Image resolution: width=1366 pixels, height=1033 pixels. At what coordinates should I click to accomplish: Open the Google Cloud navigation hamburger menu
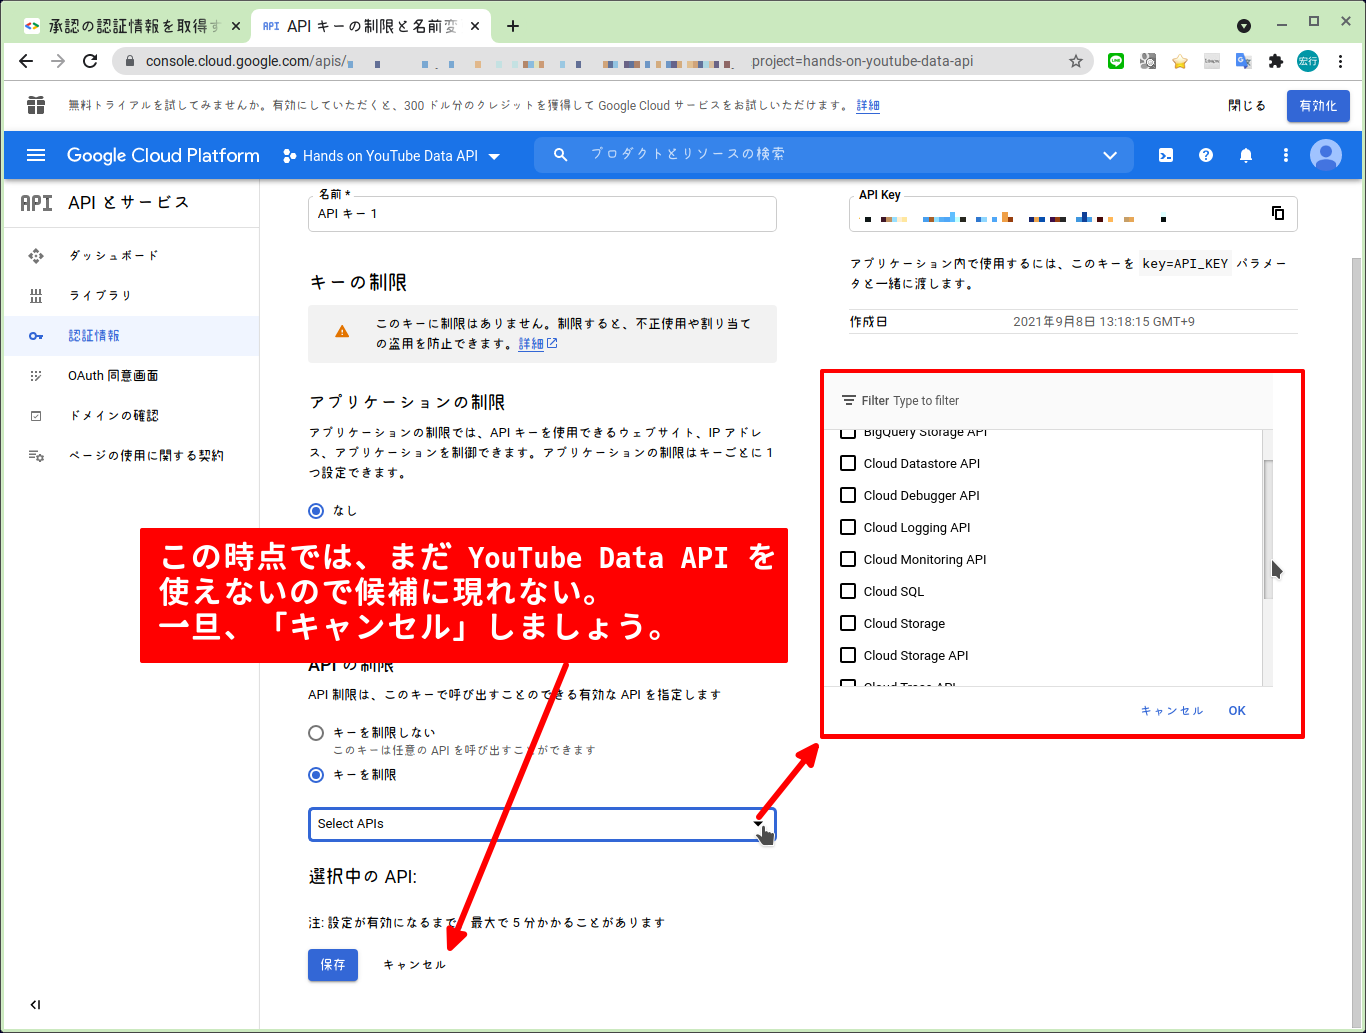[x=36, y=155]
